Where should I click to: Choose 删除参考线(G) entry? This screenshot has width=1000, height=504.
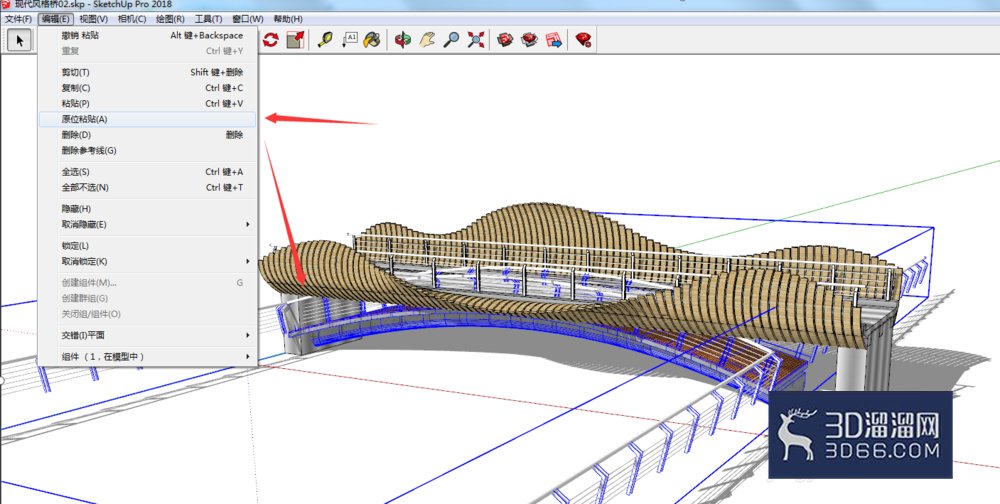pos(148,151)
